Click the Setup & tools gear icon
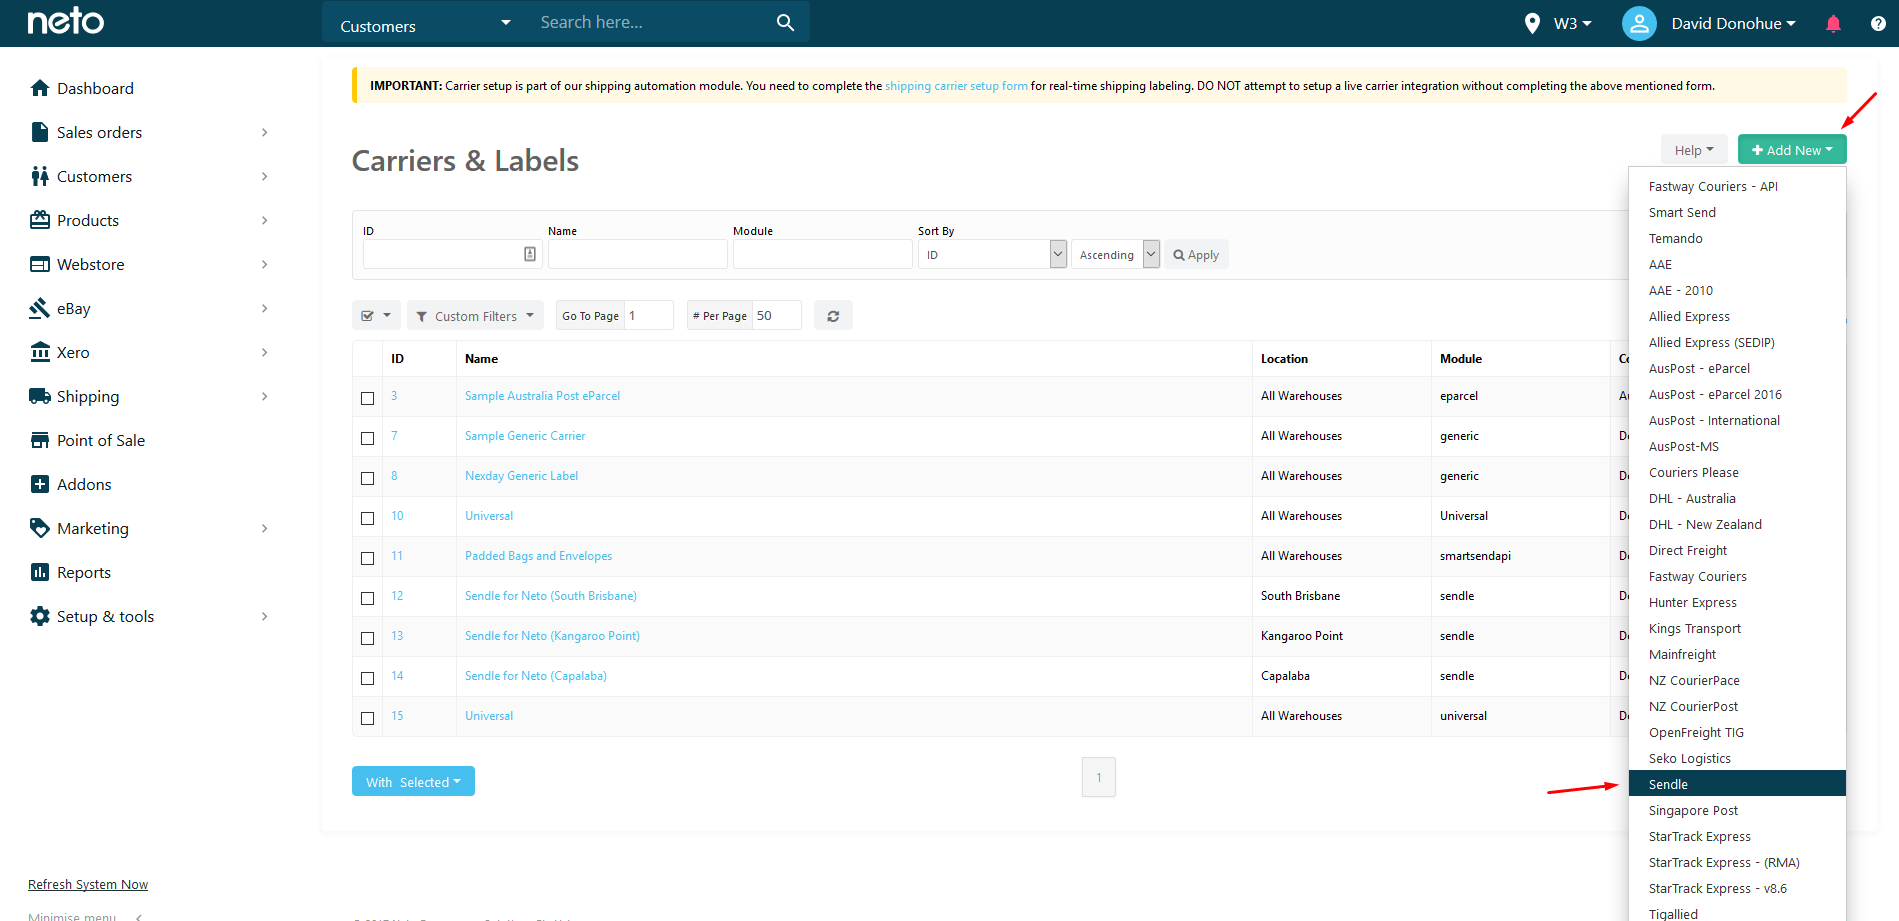The height and width of the screenshot is (921, 1899). tap(40, 616)
